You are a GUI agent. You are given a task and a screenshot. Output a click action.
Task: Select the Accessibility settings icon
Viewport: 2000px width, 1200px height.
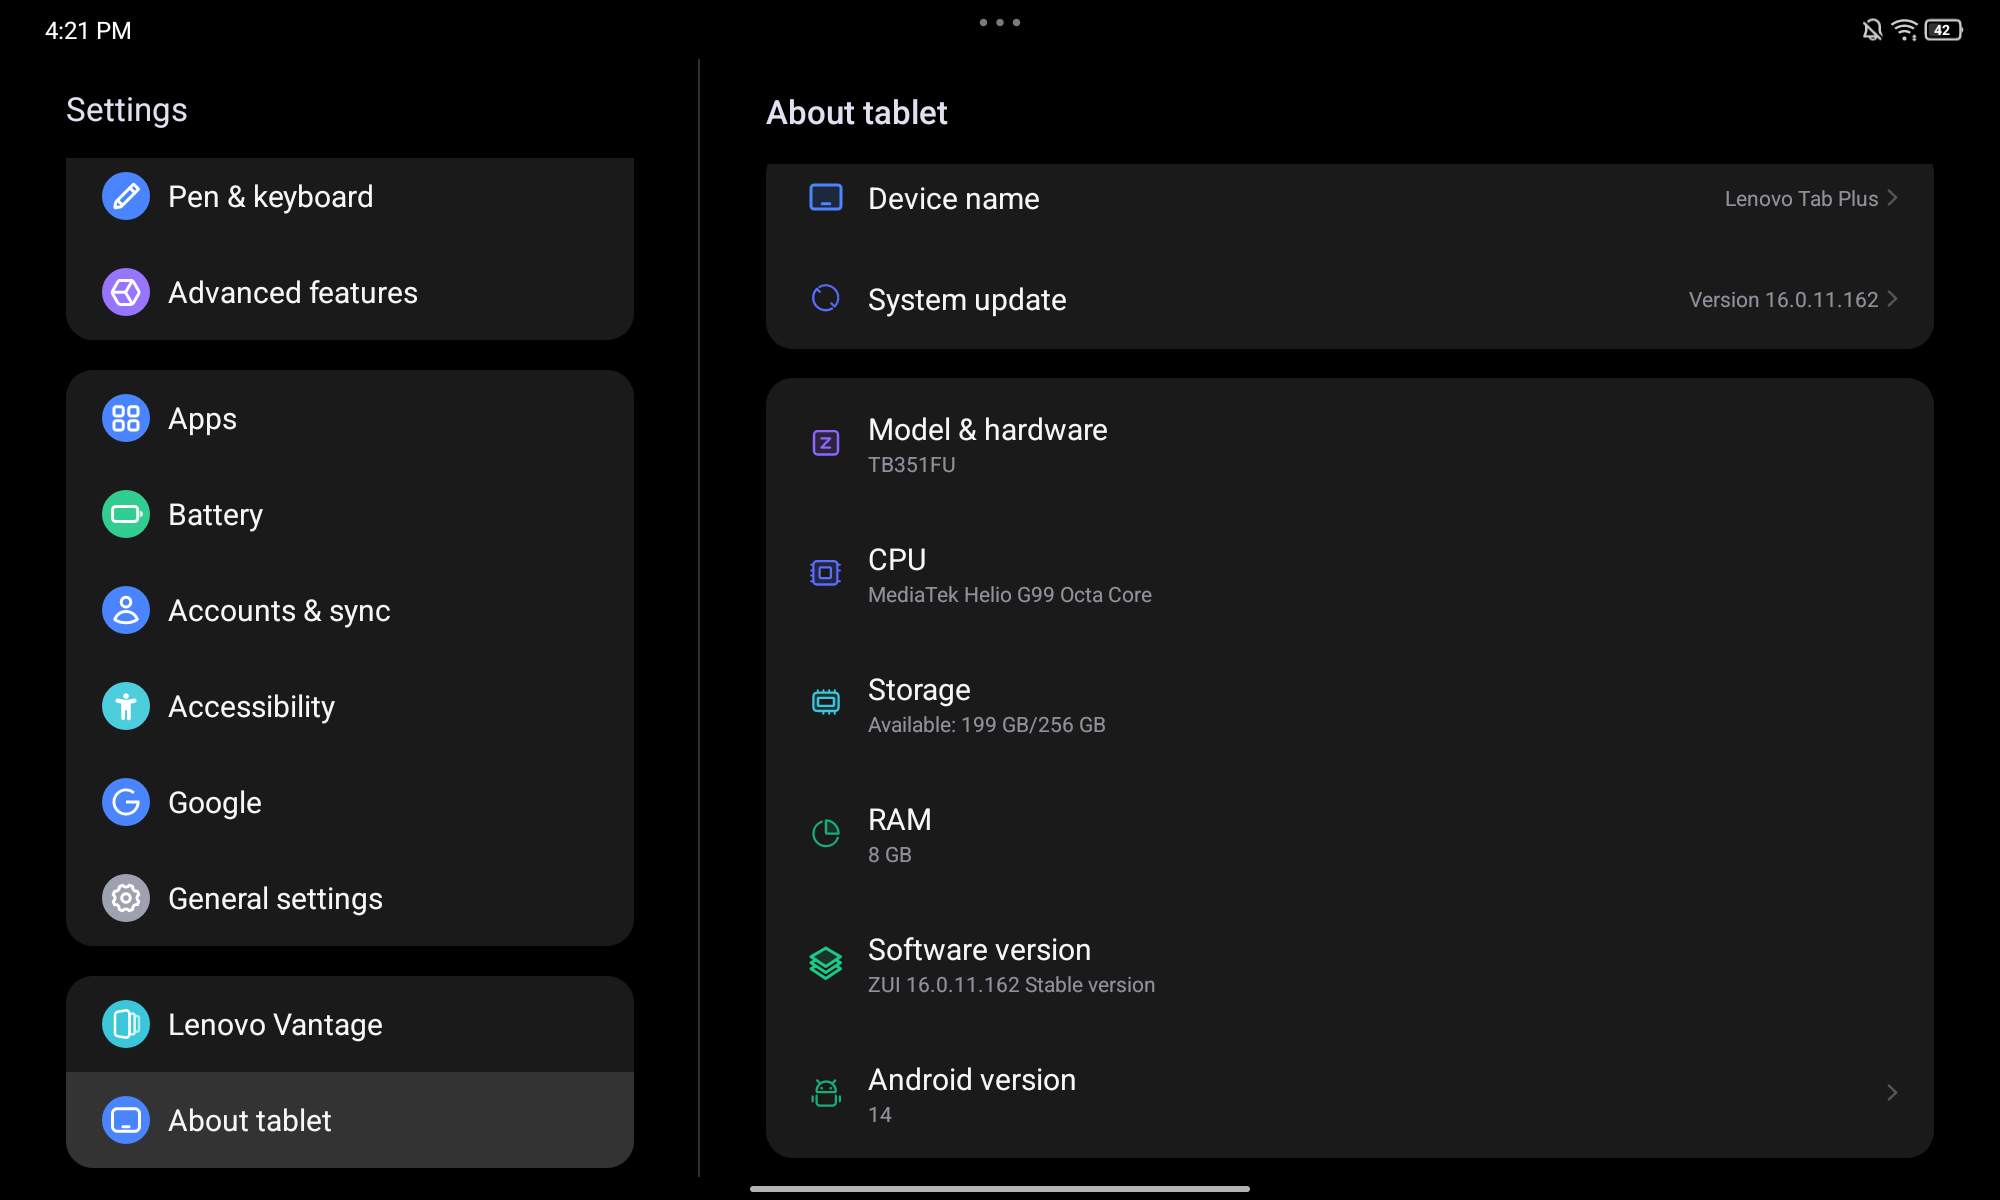(126, 706)
